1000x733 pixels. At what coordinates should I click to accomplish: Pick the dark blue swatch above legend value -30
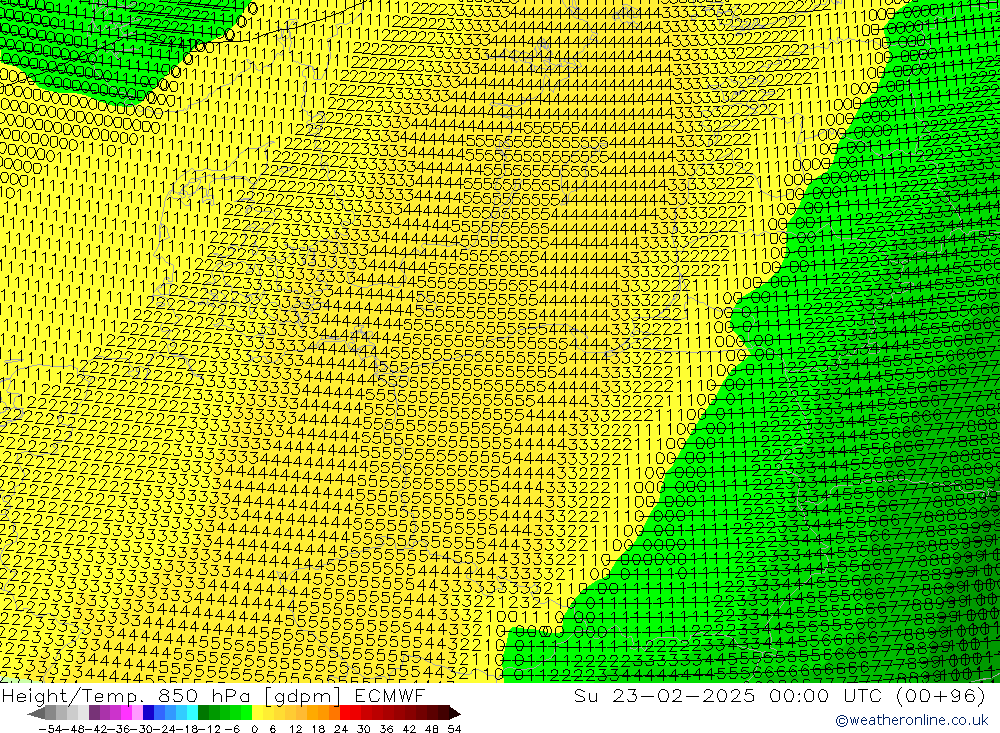click(148, 713)
